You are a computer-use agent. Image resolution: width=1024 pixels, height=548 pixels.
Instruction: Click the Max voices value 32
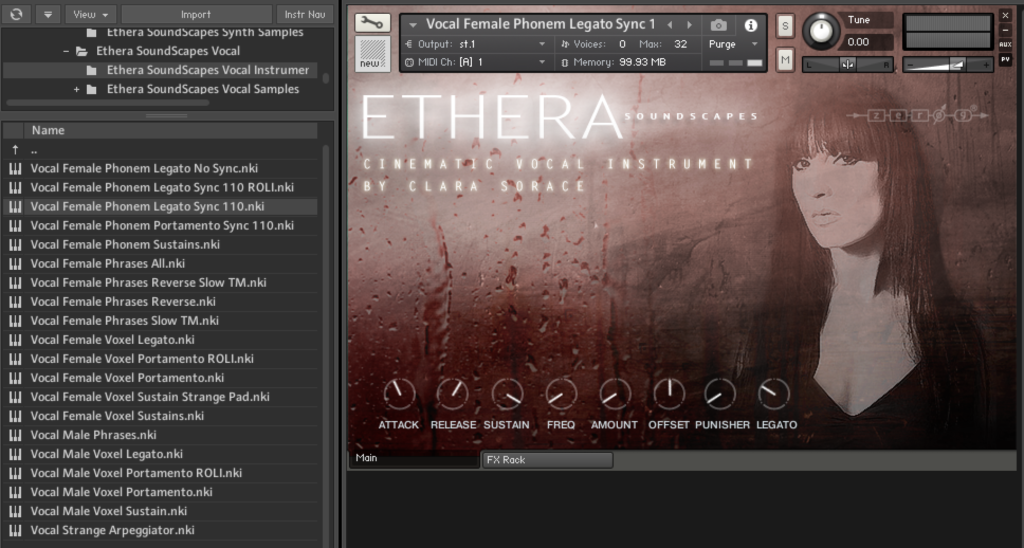point(680,44)
